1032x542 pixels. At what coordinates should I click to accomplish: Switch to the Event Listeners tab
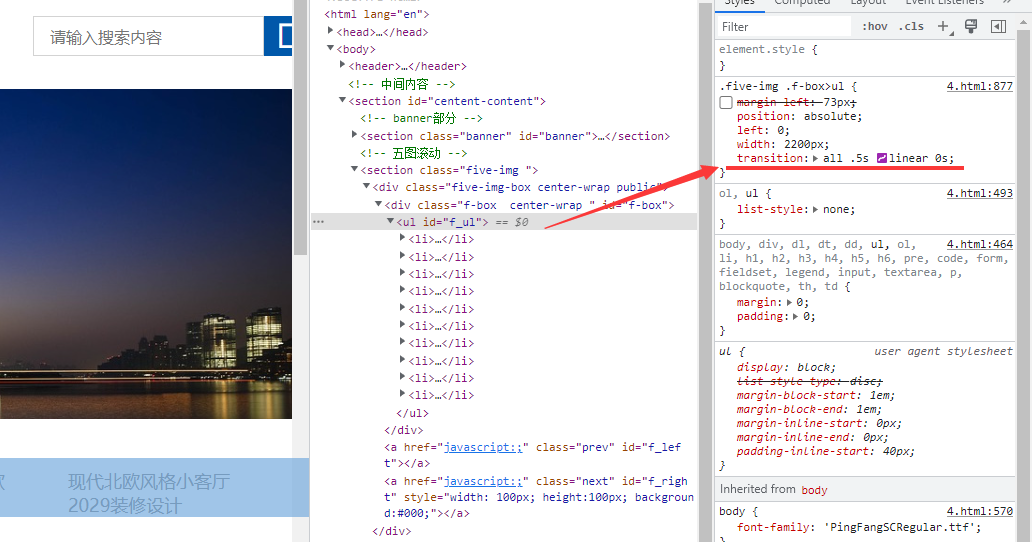coord(944,3)
